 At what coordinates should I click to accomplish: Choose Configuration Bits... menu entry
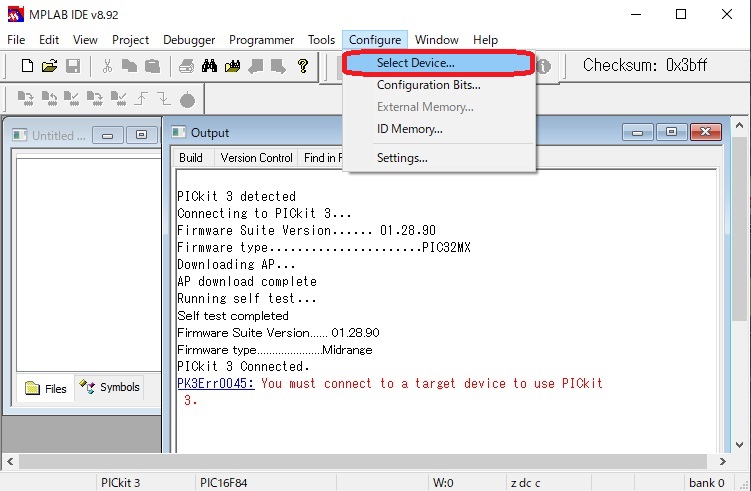coord(439,85)
